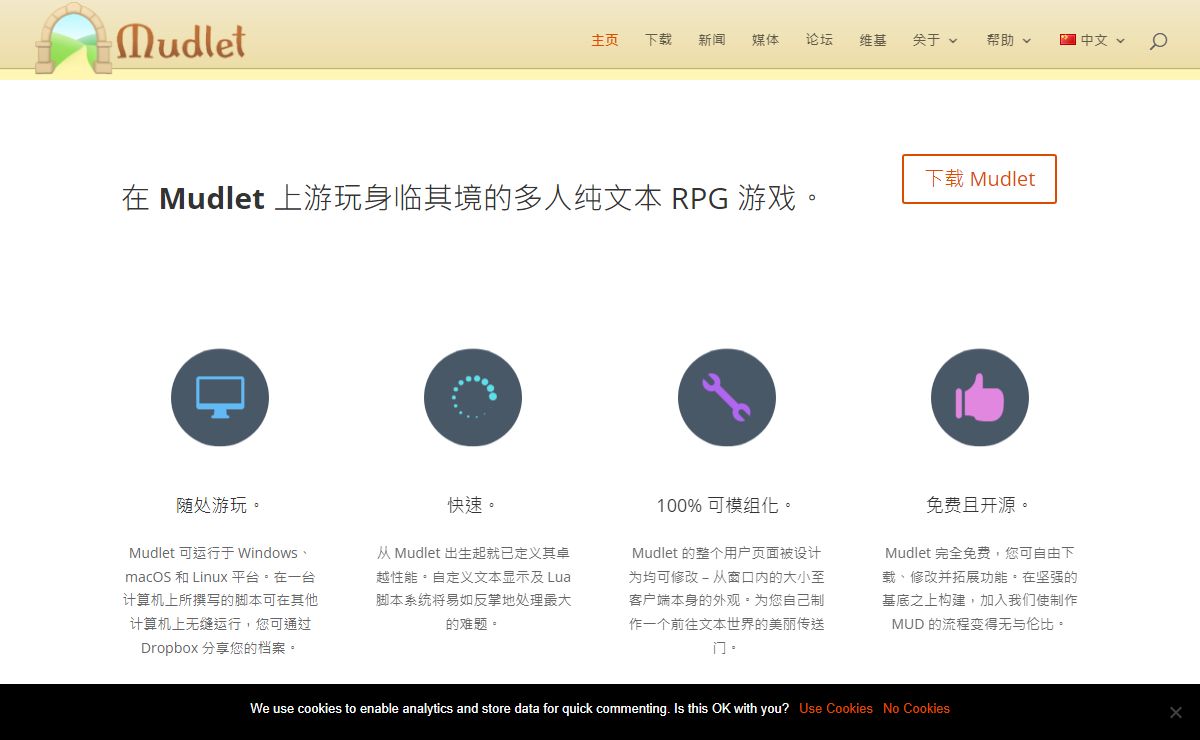Click the 随处游玩。 heading
The image size is (1200, 740).
pos(220,505)
